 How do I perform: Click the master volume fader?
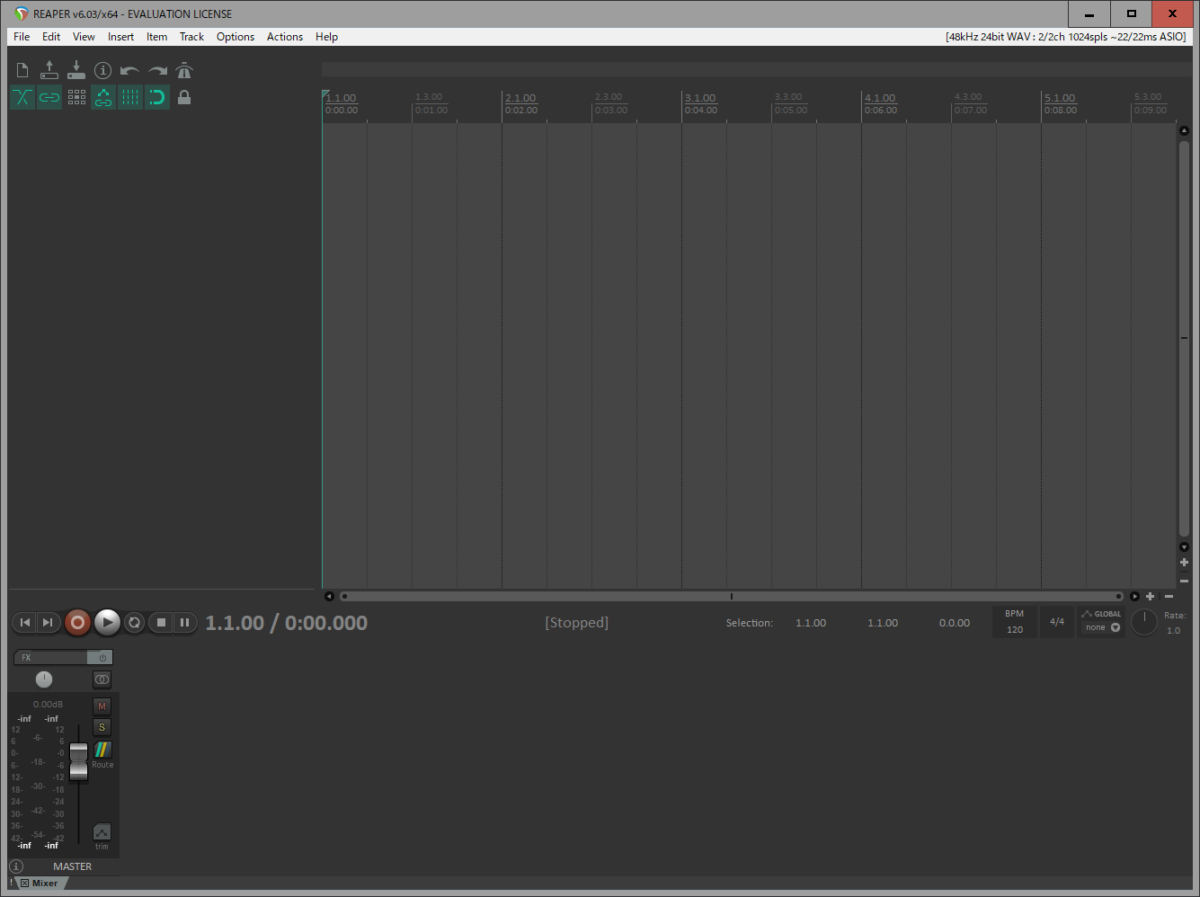pyautogui.click(x=78, y=761)
